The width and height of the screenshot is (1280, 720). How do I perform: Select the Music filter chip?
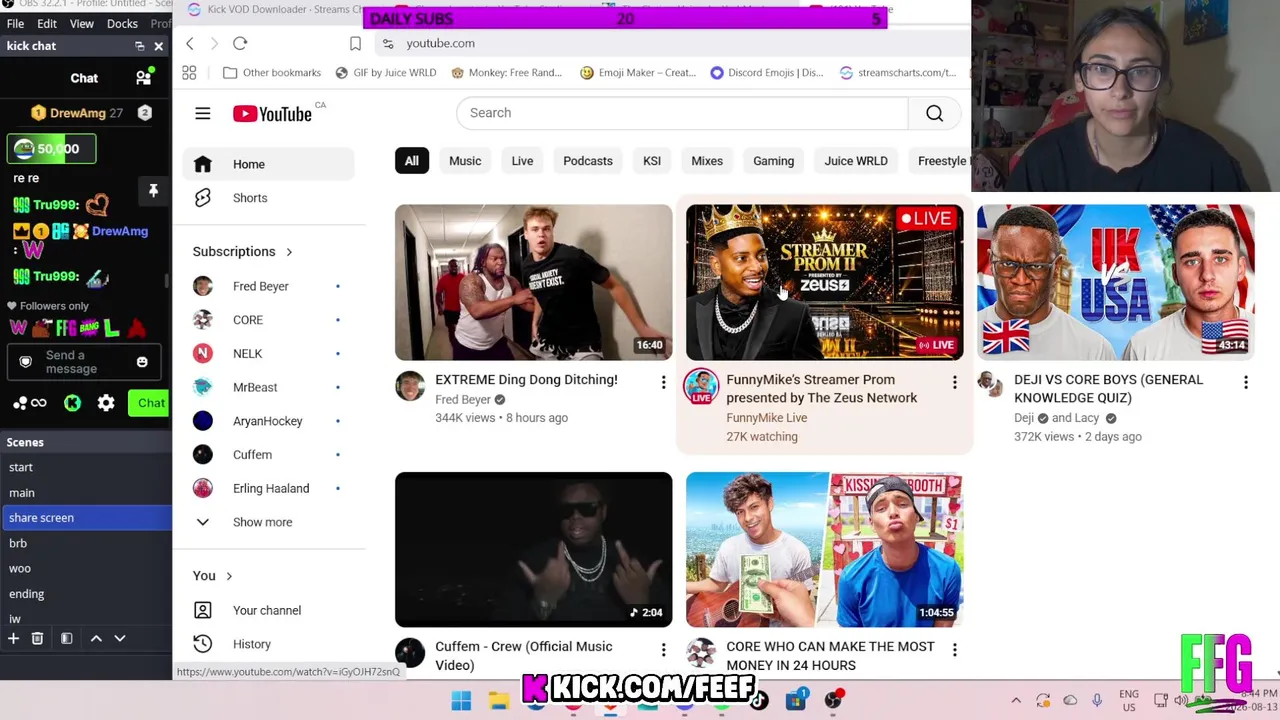[465, 161]
